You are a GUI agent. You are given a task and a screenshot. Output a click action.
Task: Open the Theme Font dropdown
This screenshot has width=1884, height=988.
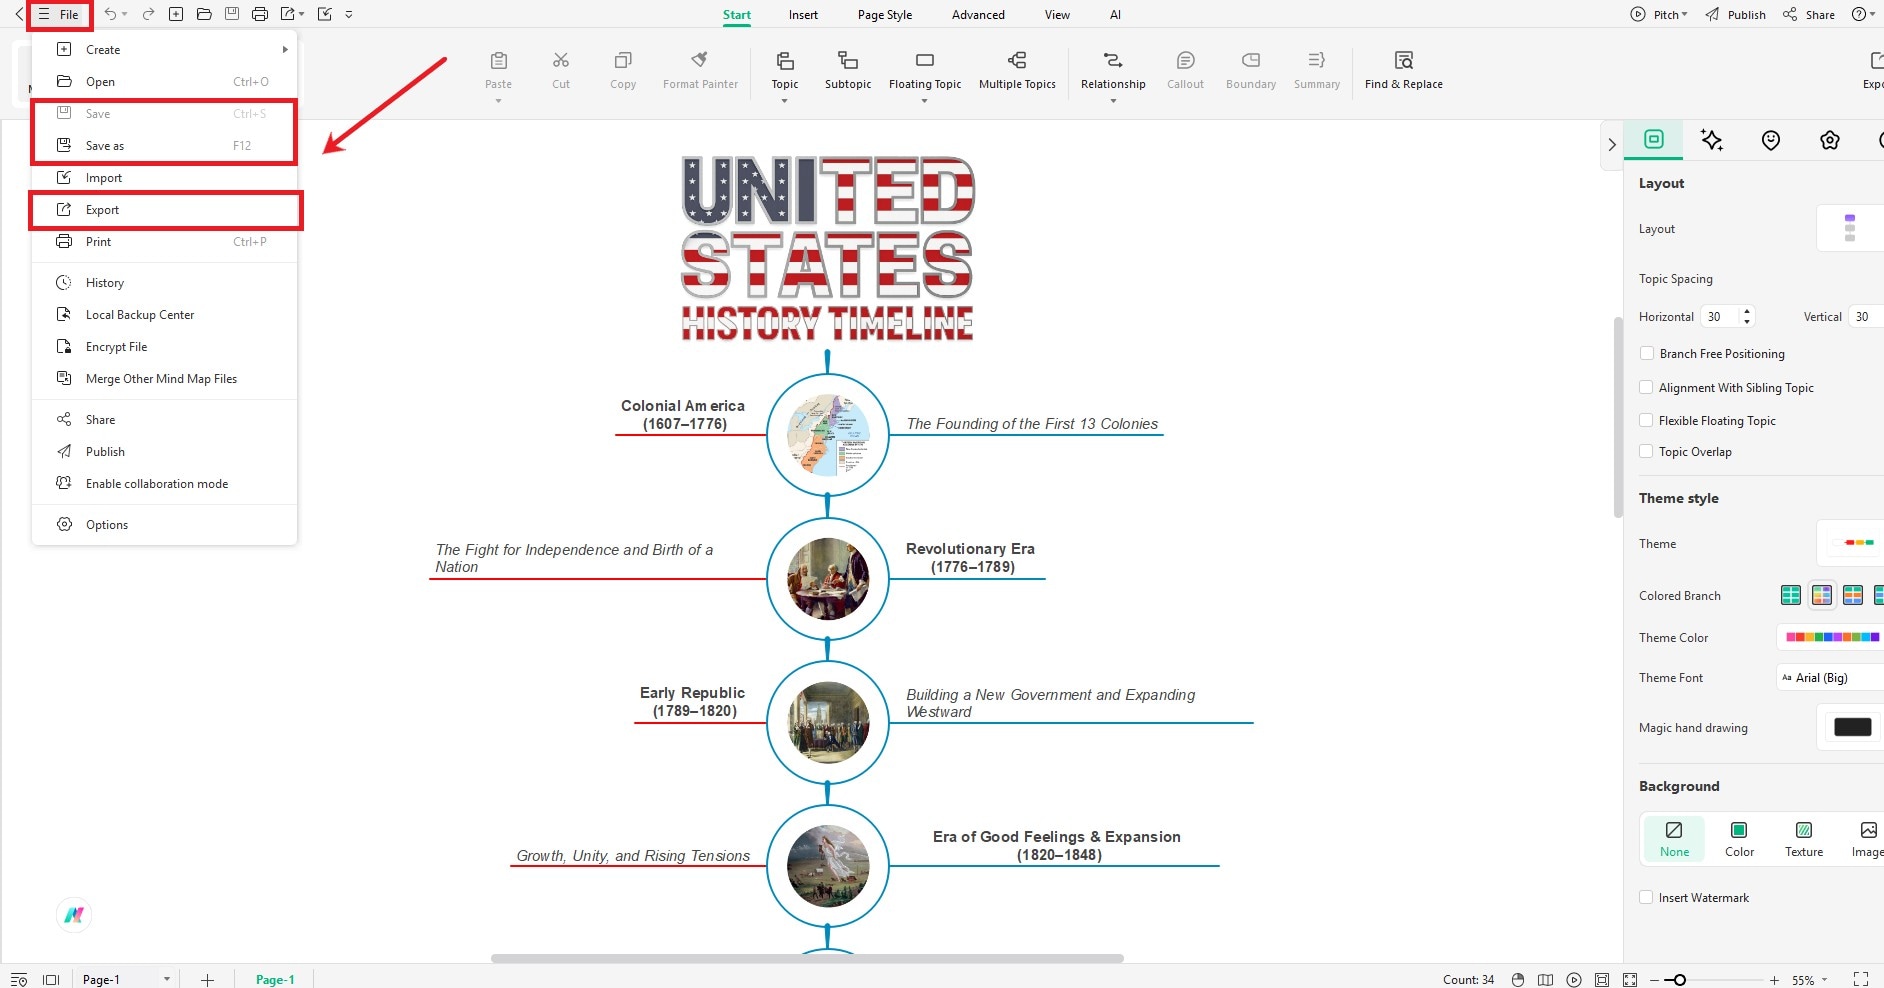(1830, 677)
